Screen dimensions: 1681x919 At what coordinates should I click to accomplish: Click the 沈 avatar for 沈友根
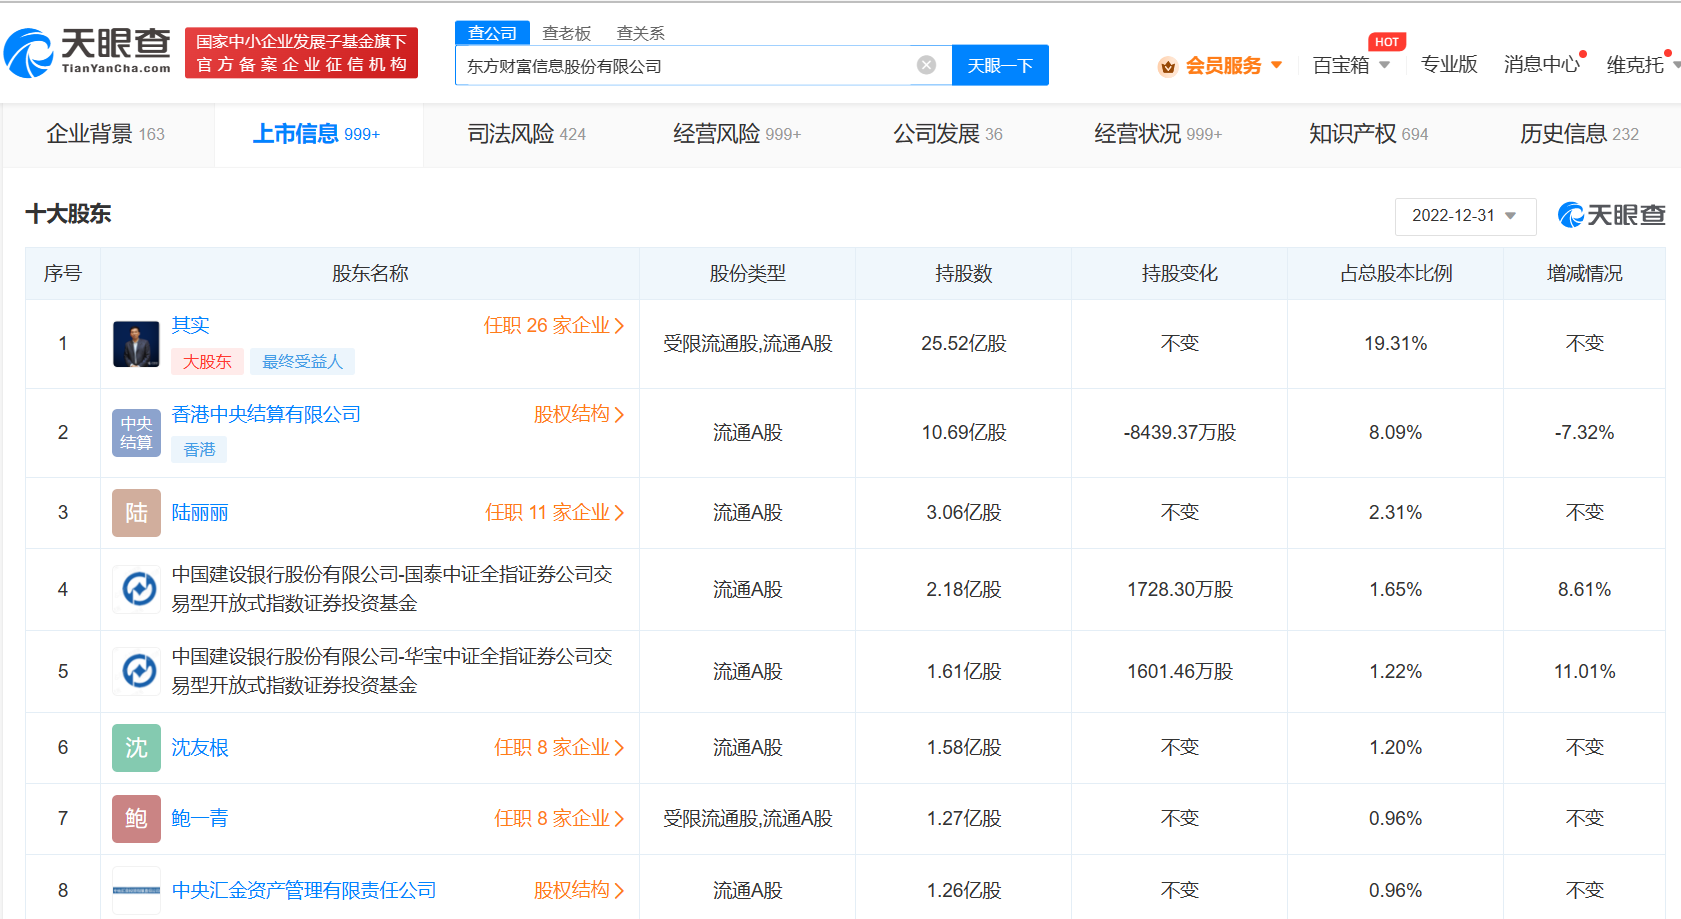pyautogui.click(x=136, y=748)
